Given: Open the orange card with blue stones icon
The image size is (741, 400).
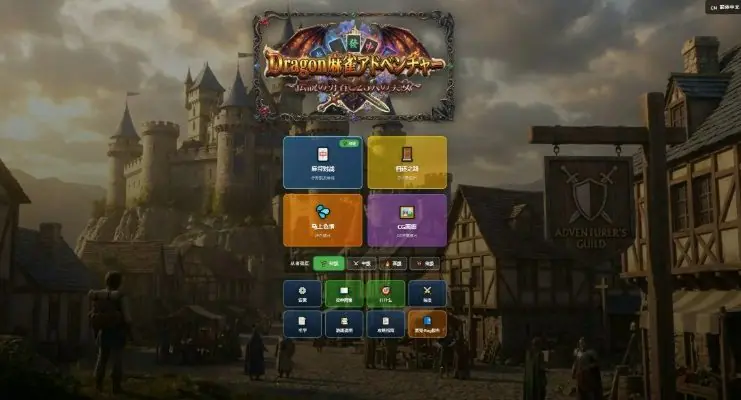Looking at the screenshot, I should (x=323, y=220).
